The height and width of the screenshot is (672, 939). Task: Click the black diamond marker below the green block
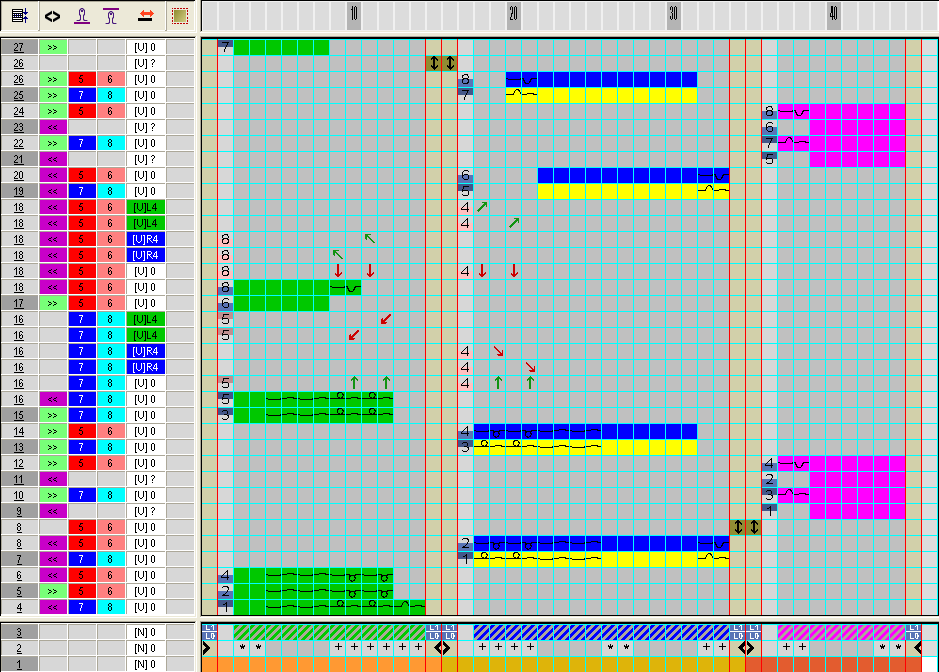[441, 648]
